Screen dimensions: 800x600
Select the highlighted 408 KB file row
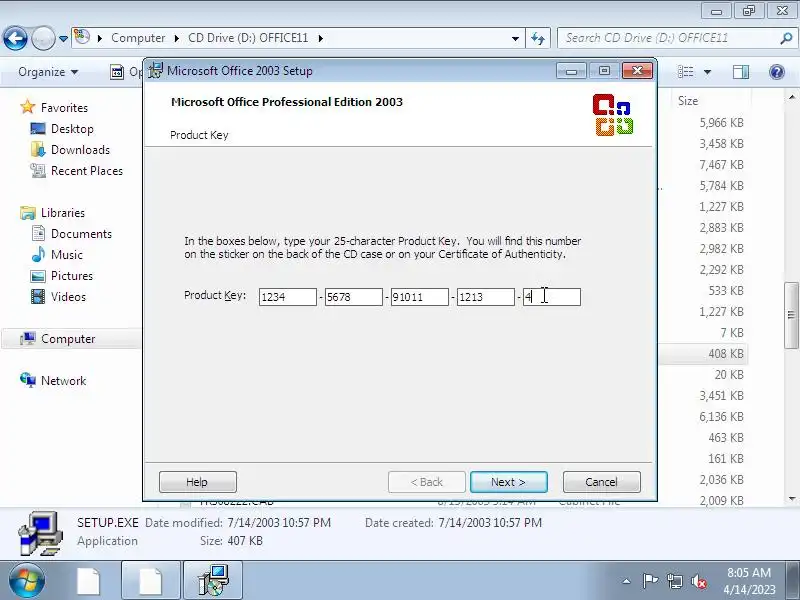(704, 354)
